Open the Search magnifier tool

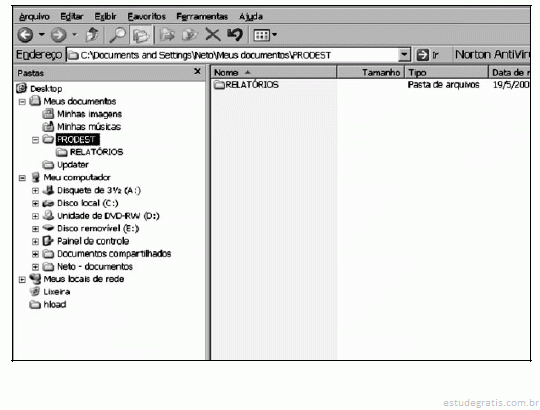click(117, 35)
